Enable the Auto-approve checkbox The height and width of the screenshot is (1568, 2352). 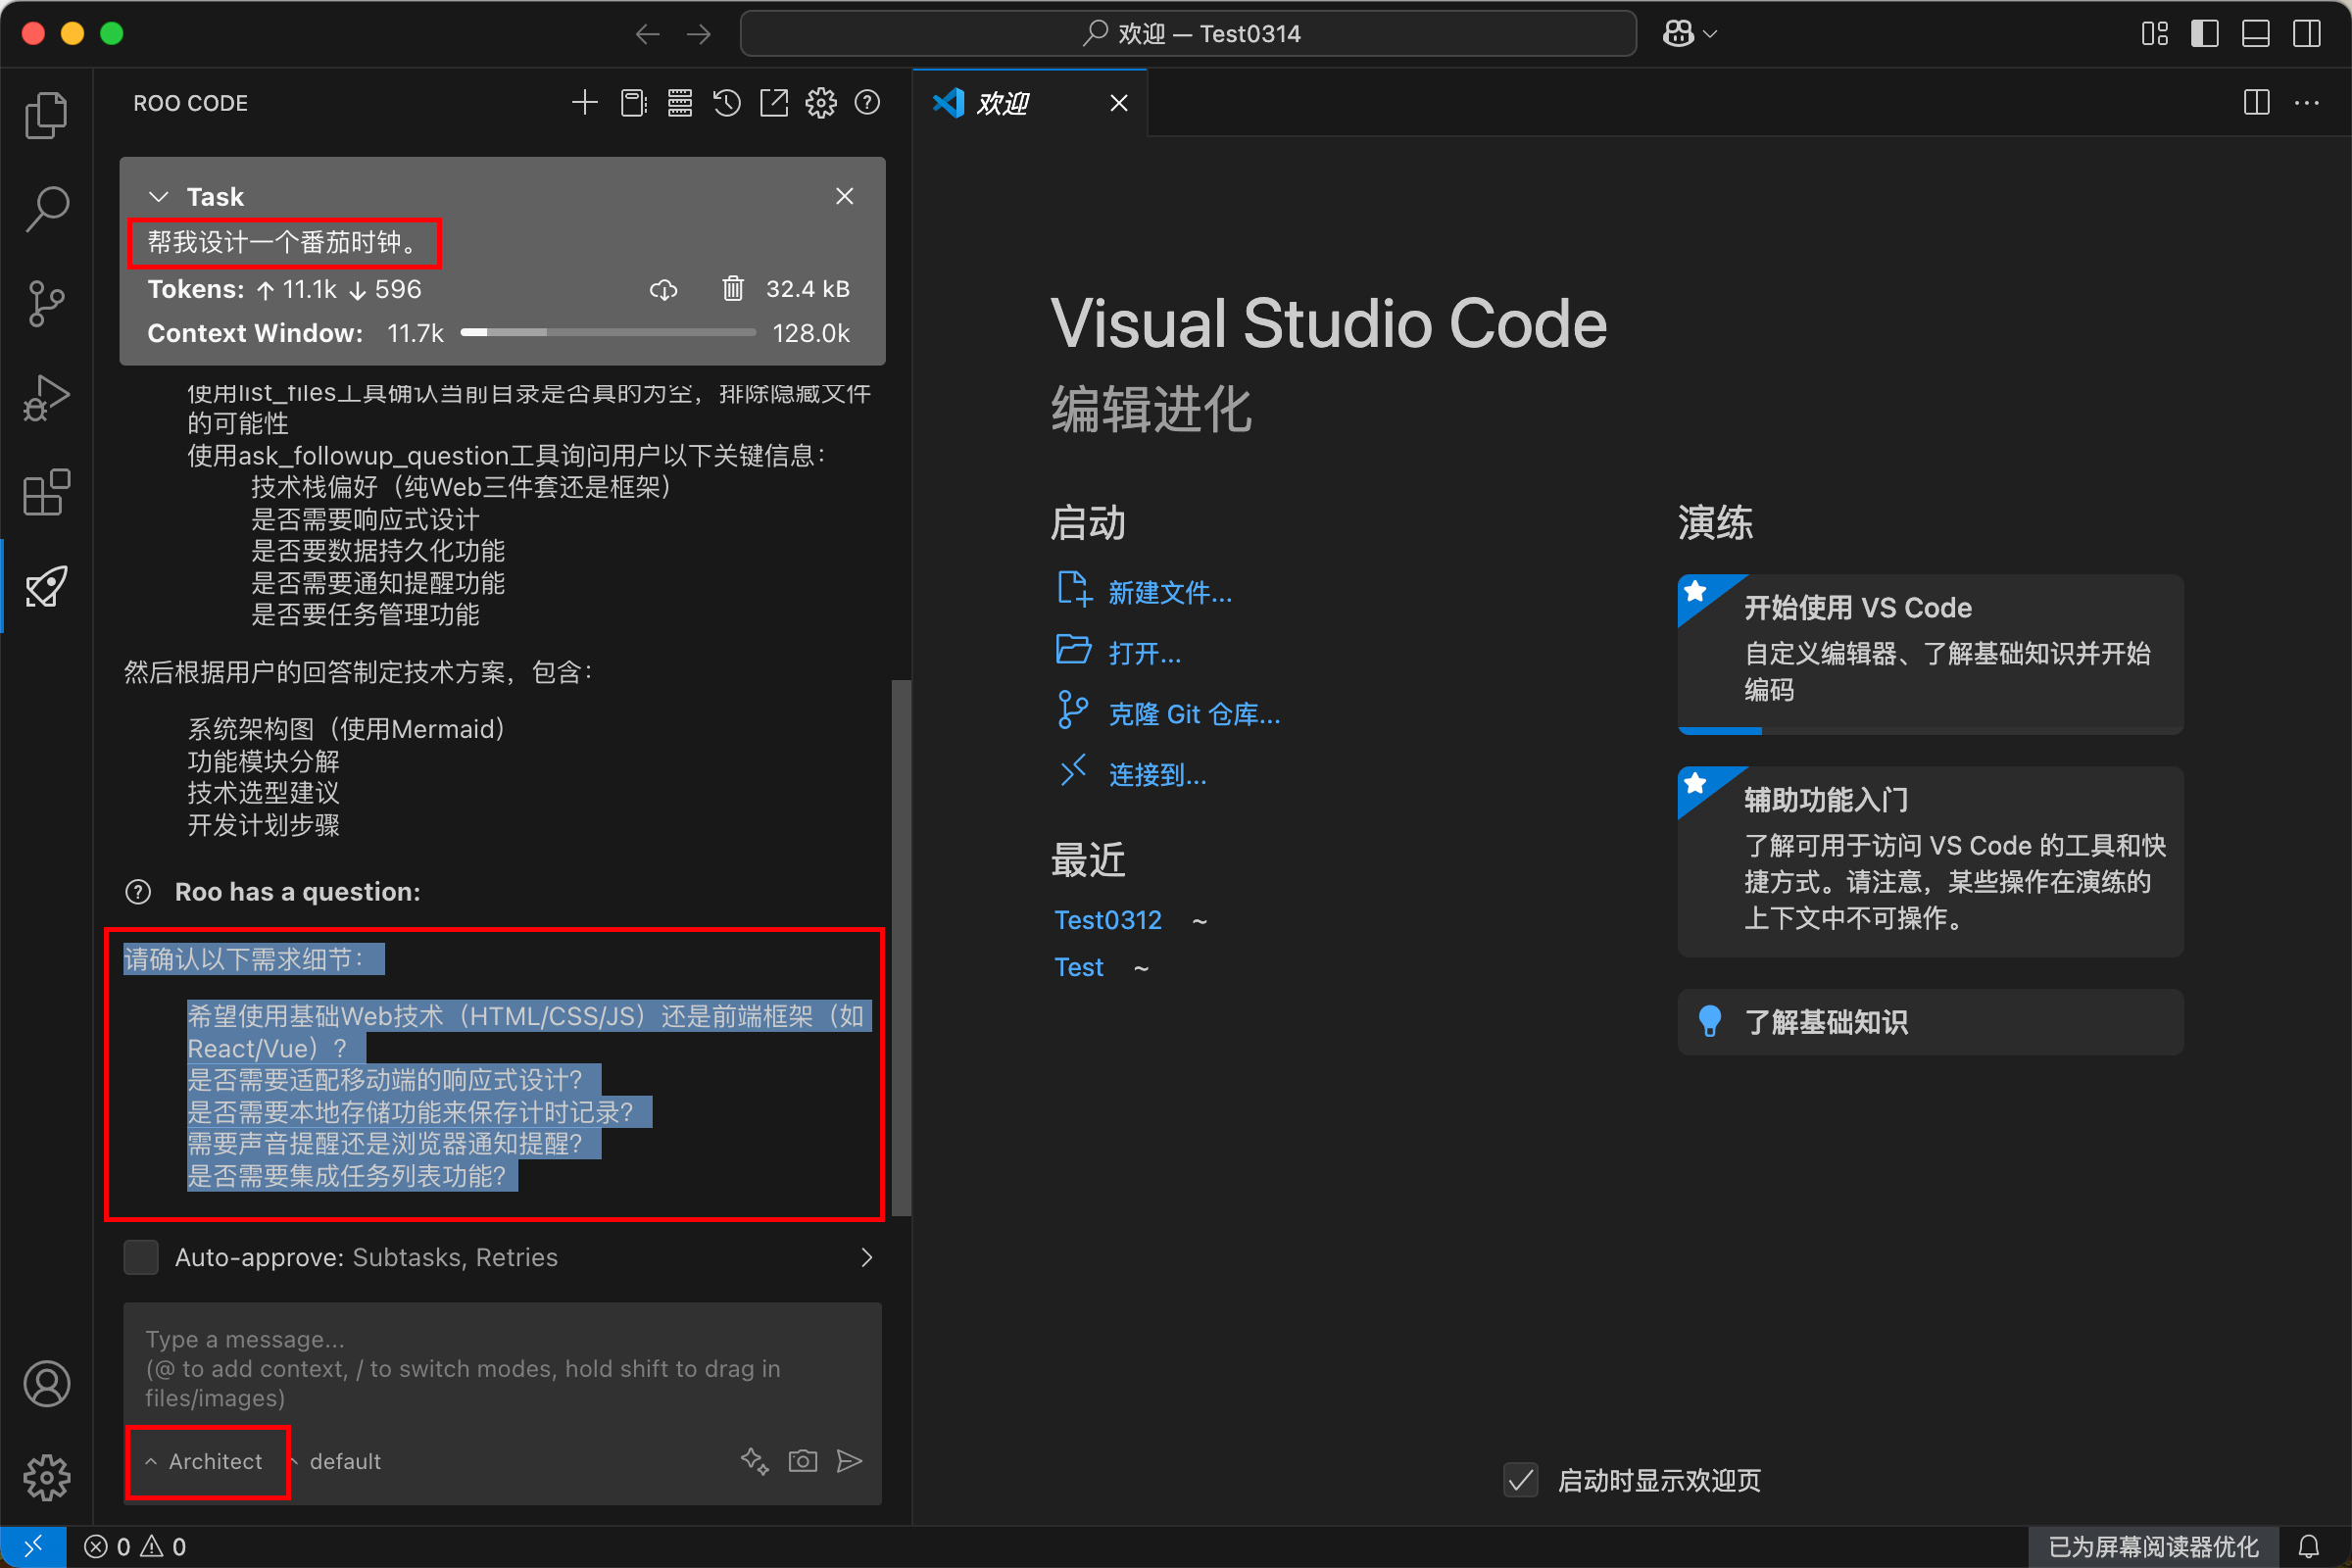click(141, 1257)
